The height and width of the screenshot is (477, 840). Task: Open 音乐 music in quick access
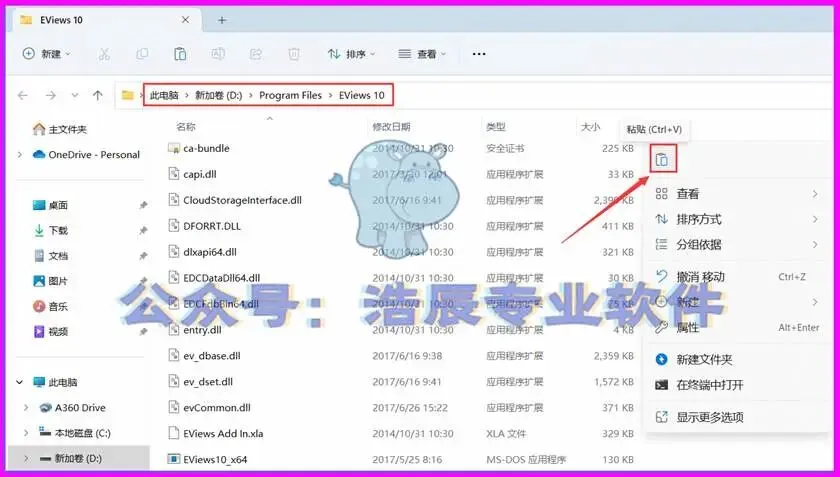pos(50,307)
